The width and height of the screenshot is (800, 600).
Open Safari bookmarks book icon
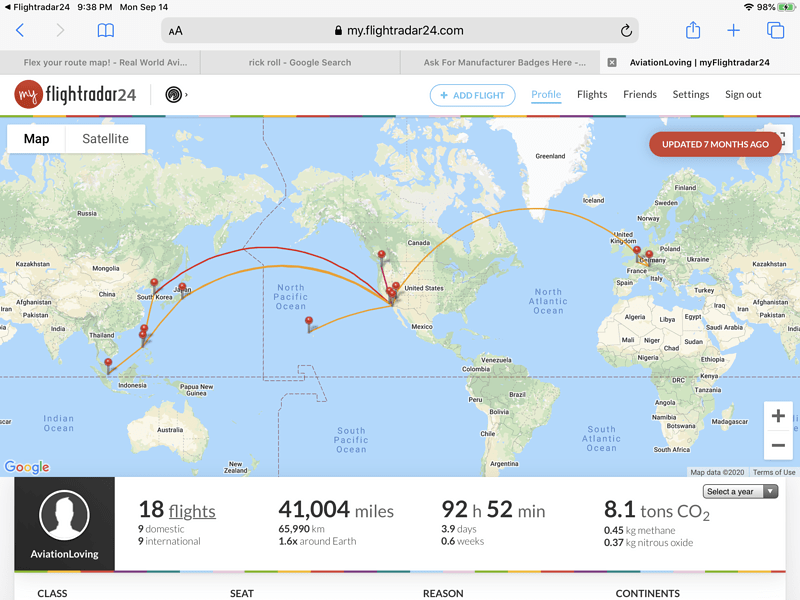(x=106, y=31)
